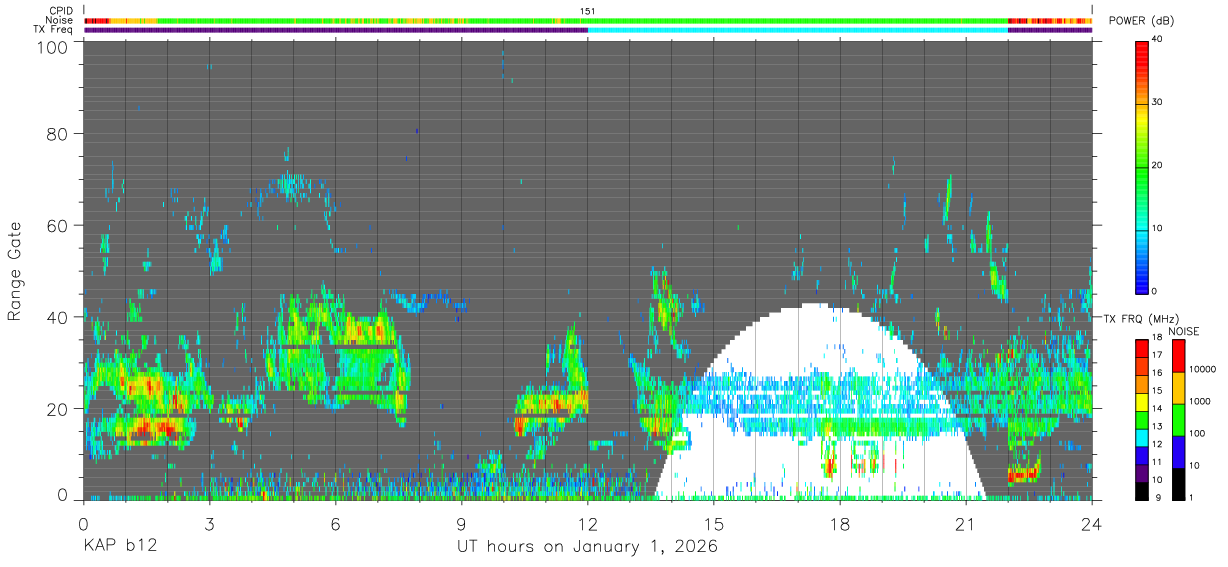Select the noise color bar legend
Viewport: 1228px width, 567px height.
tap(1177, 419)
